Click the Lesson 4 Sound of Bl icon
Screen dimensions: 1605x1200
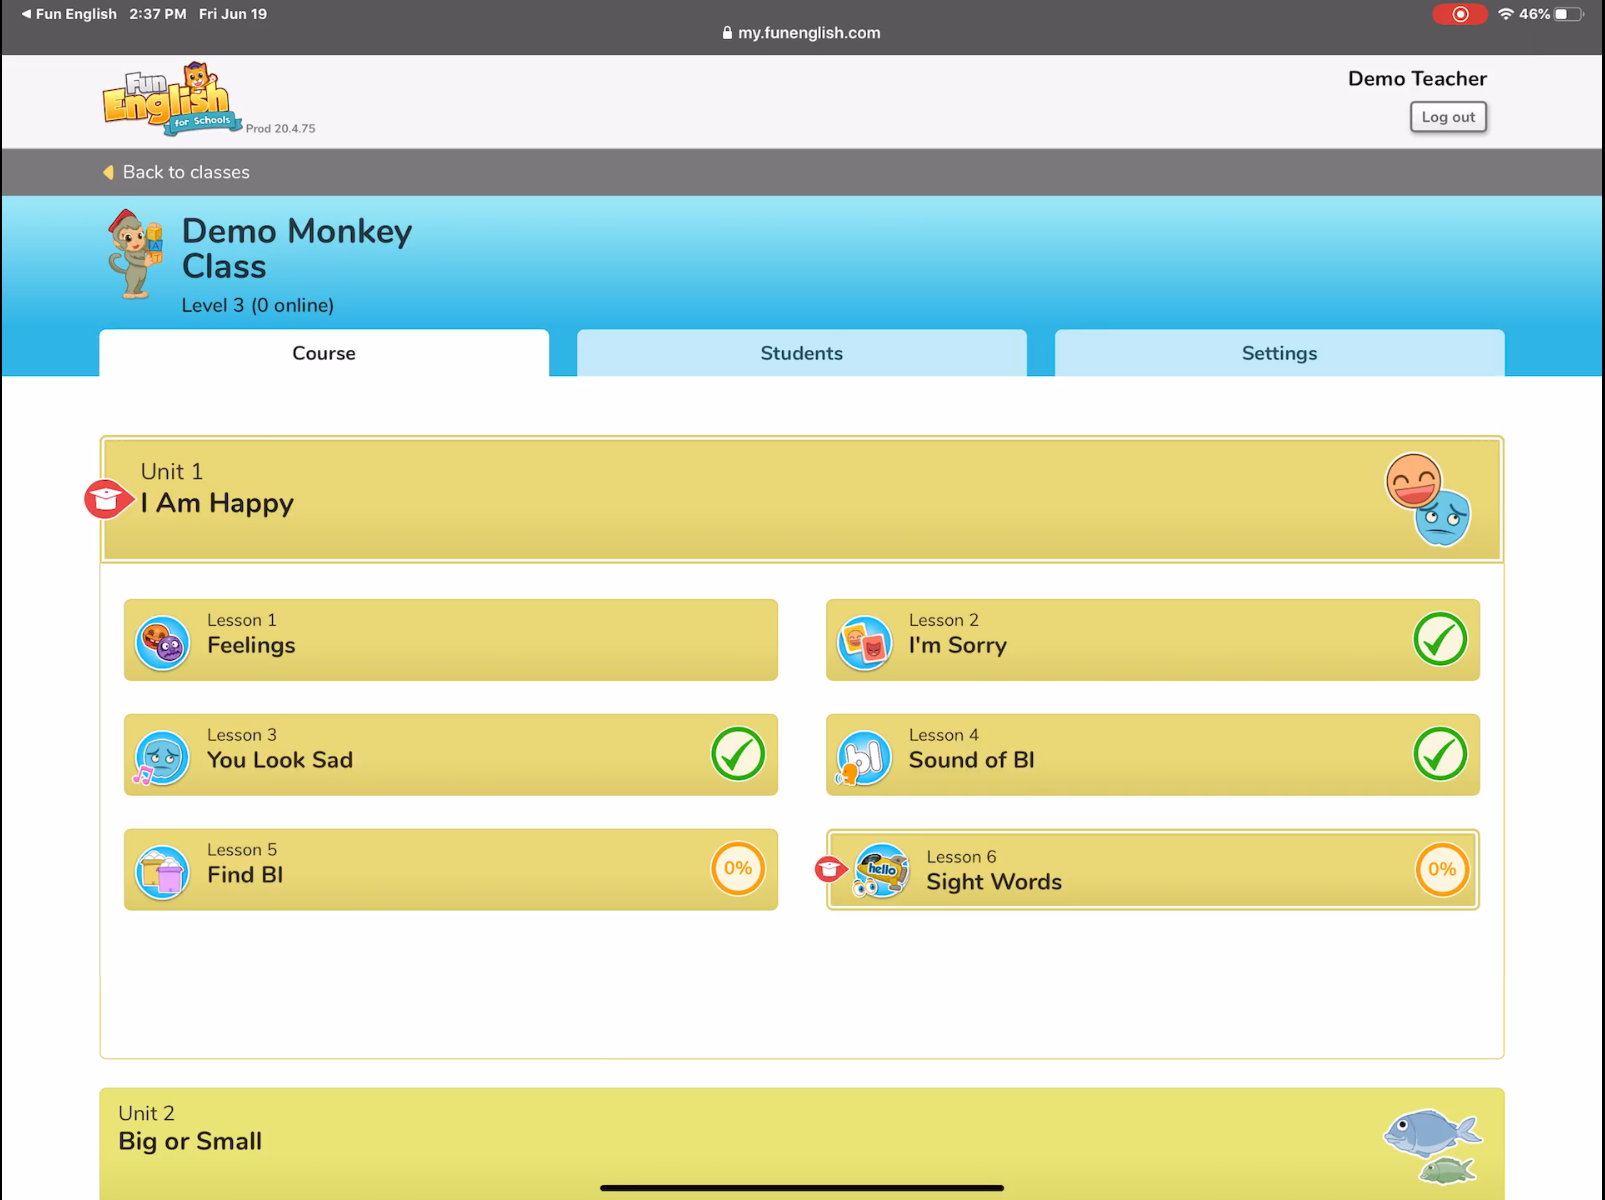pyautogui.click(x=863, y=759)
